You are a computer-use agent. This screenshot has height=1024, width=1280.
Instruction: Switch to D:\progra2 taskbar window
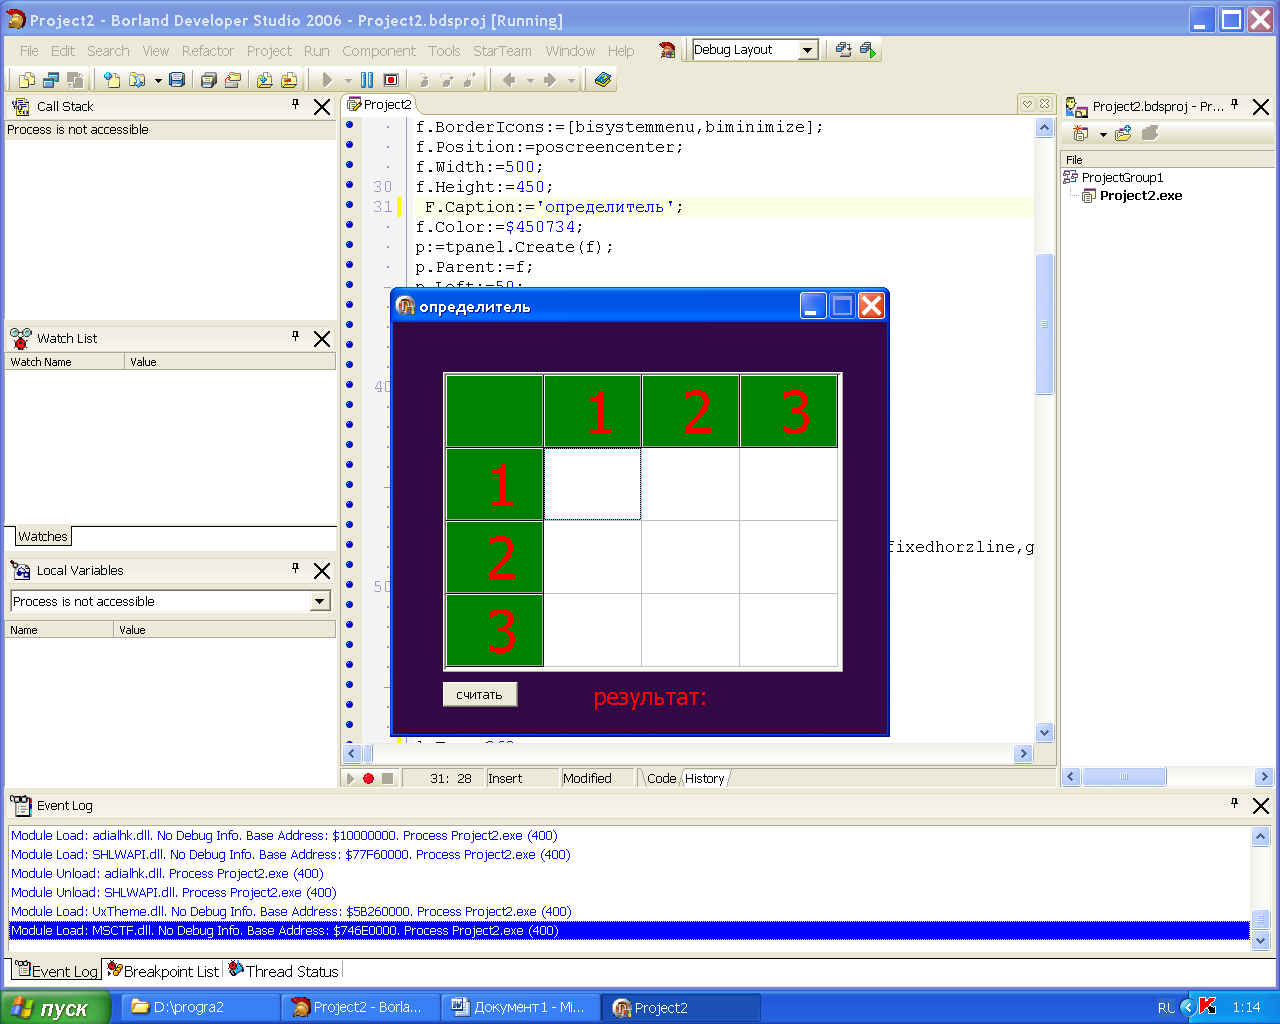[200, 1007]
